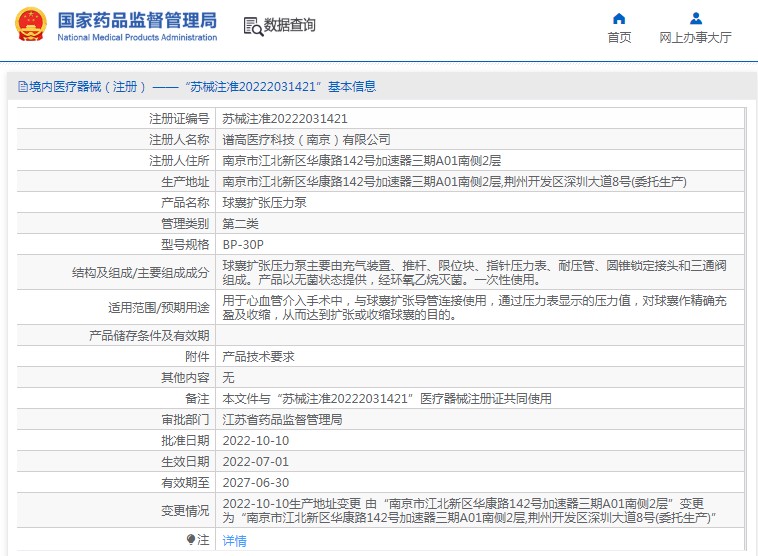
Task: Open the 详情 details link
Action: point(234,541)
